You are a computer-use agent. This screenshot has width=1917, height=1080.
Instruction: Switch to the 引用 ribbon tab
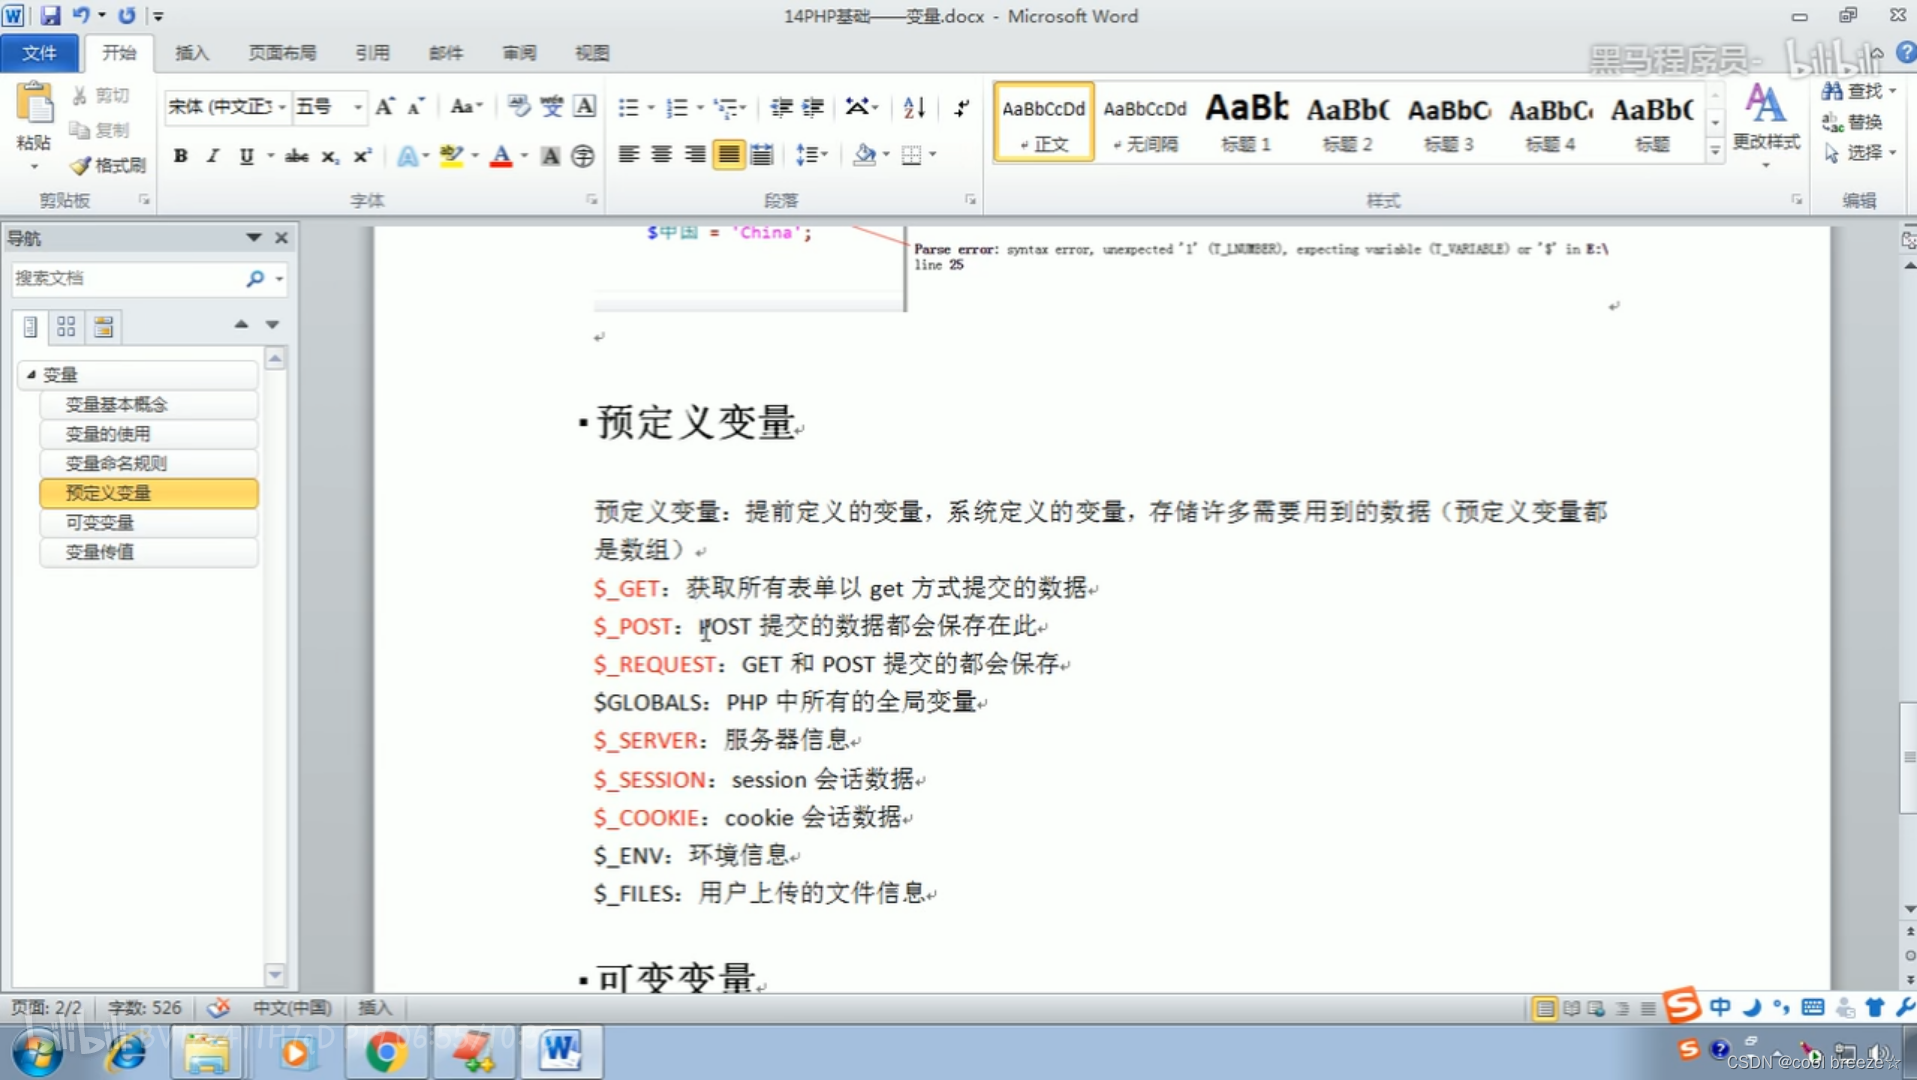click(x=372, y=53)
